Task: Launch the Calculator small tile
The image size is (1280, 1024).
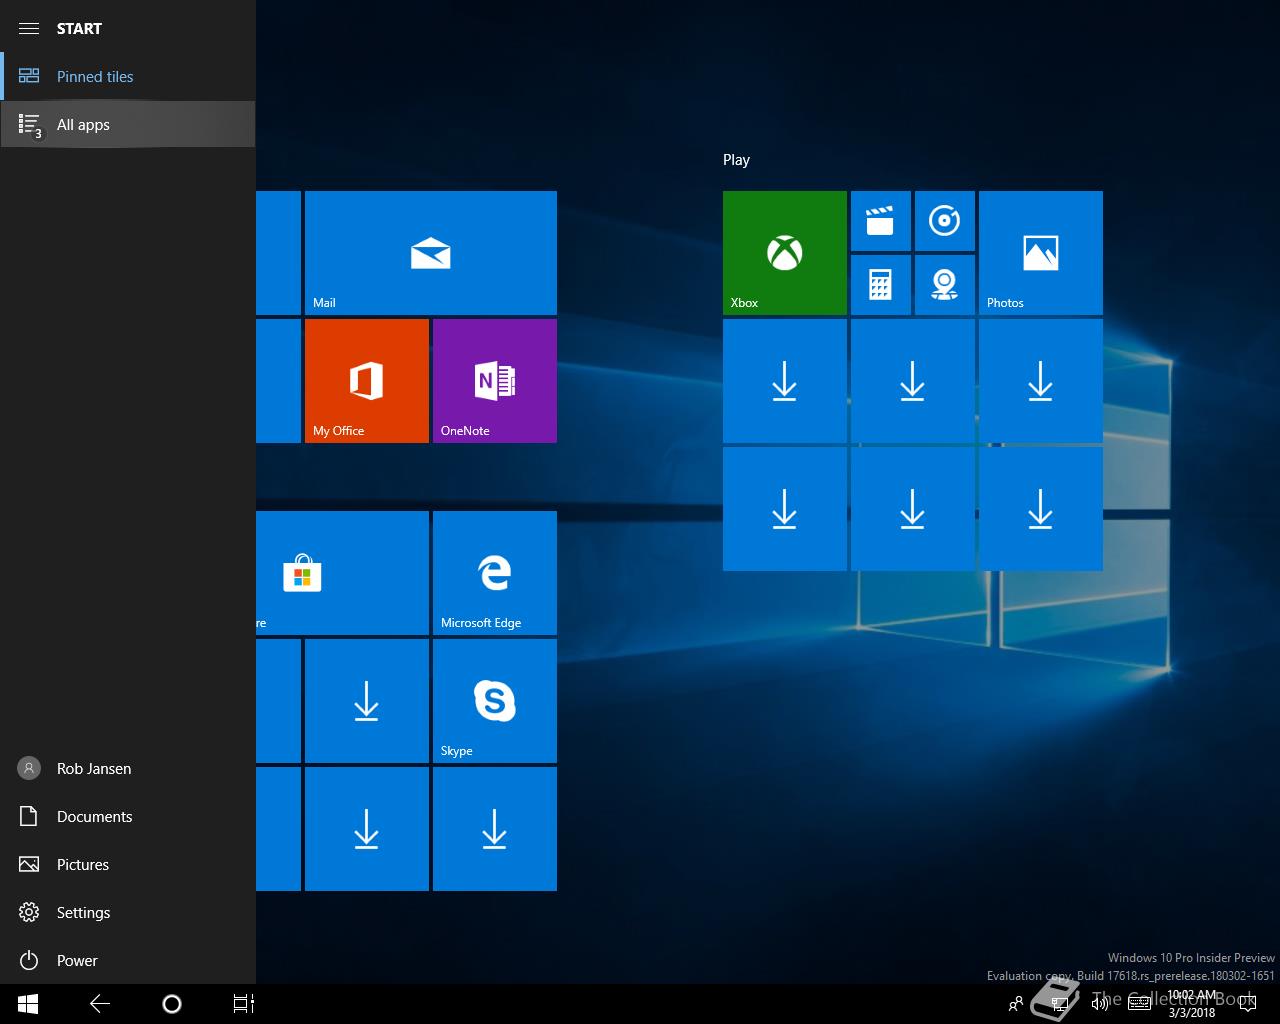Action: (881, 285)
